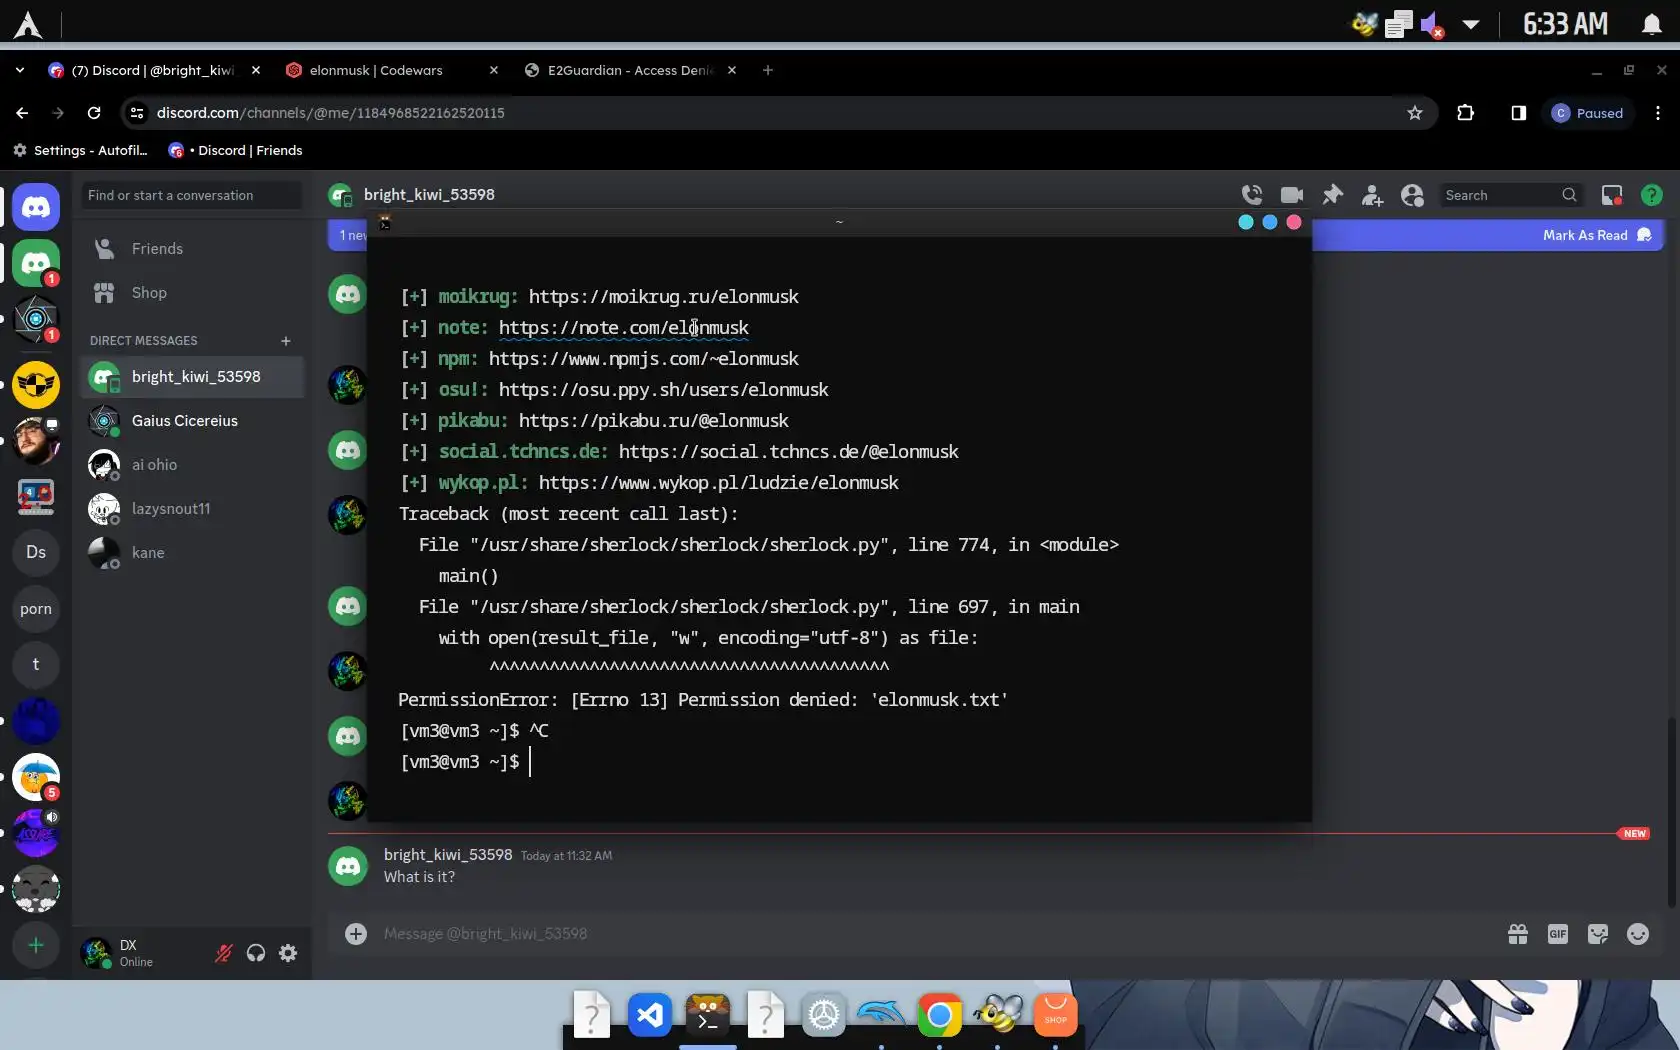Open the Chrome three-dot menu
This screenshot has height=1050, width=1680.
[x=1658, y=113]
